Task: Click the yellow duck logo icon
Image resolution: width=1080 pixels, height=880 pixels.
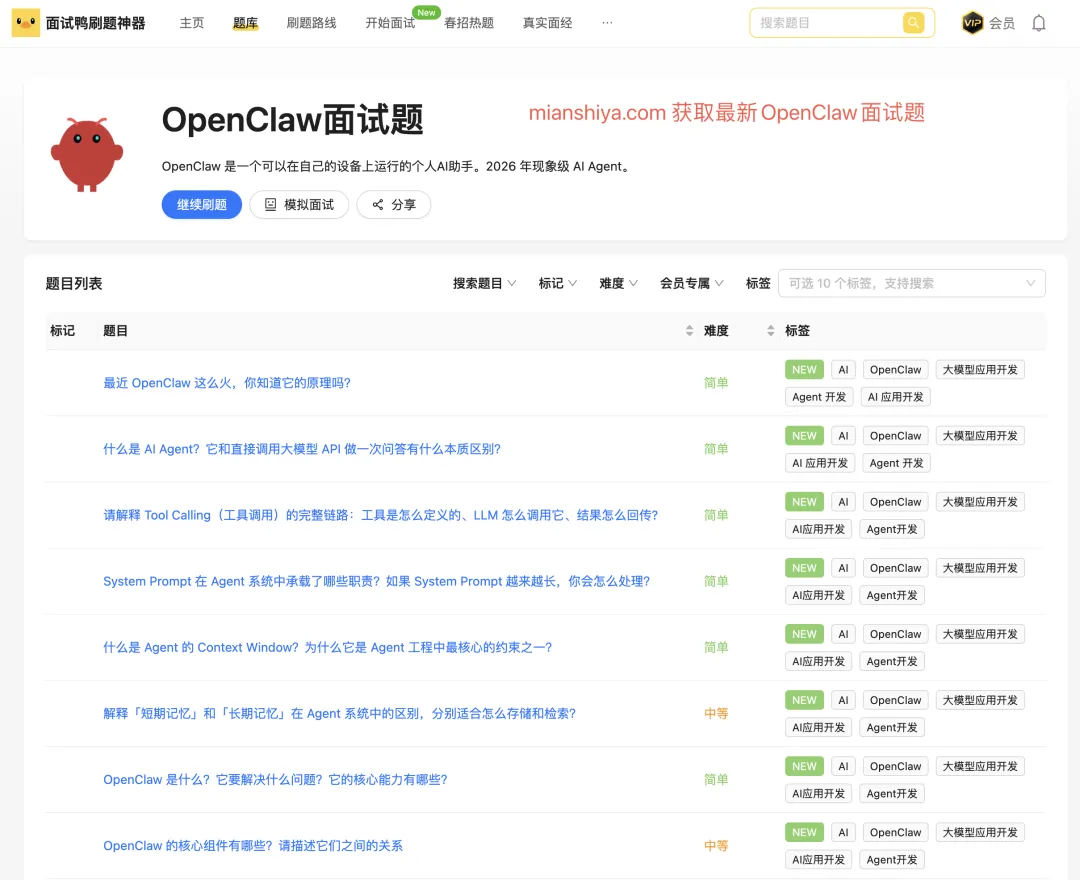Action: (x=25, y=23)
